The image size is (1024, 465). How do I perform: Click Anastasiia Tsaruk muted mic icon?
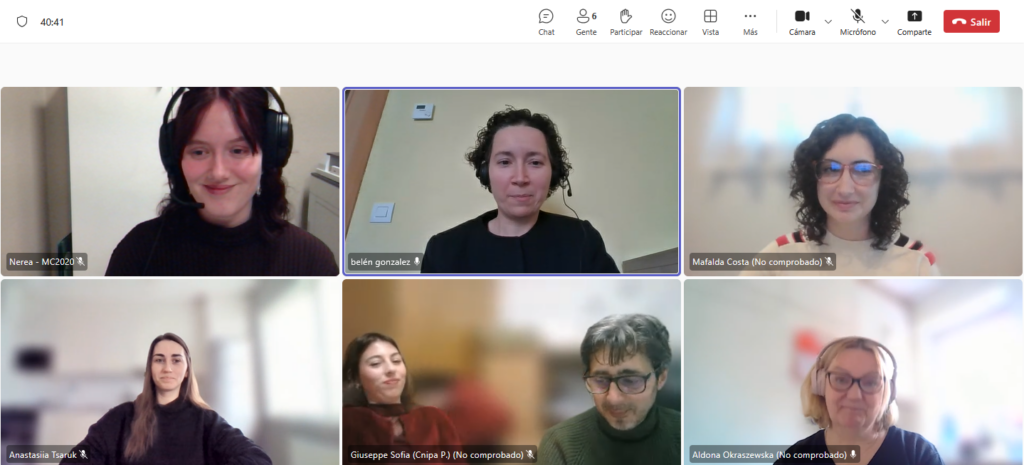click(84, 454)
